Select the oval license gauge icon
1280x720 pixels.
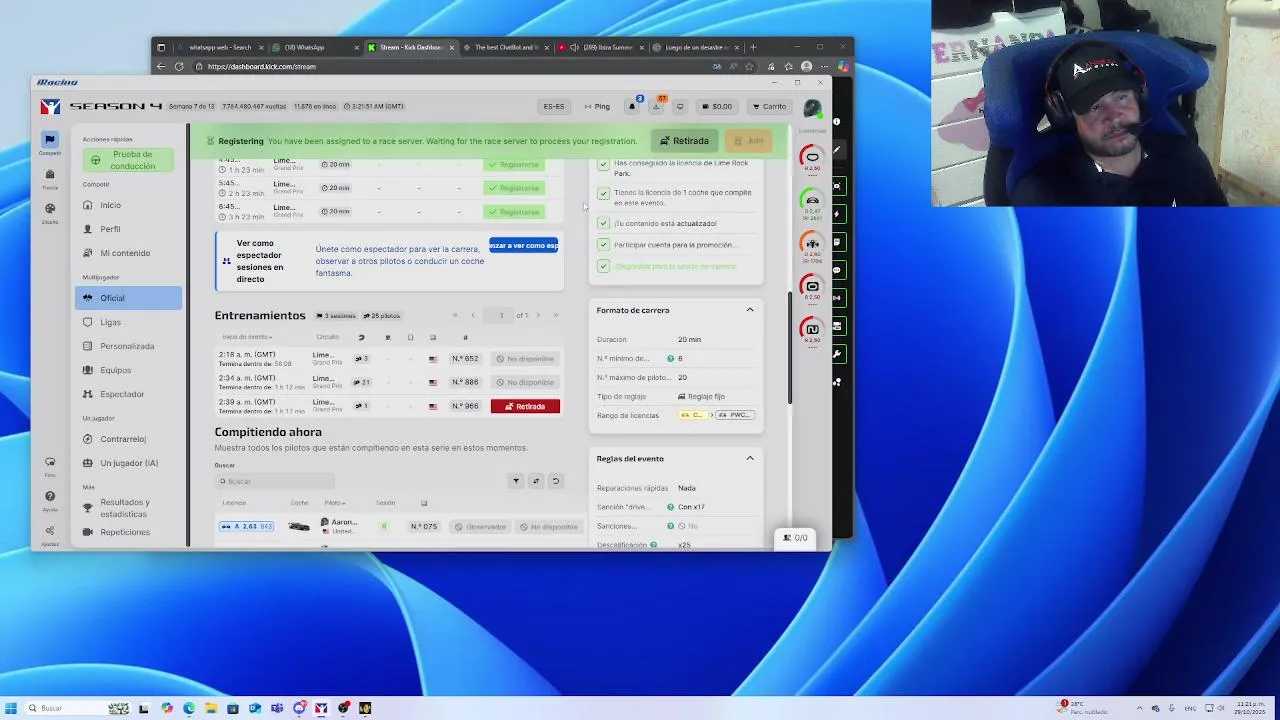click(x=812, y=157)
